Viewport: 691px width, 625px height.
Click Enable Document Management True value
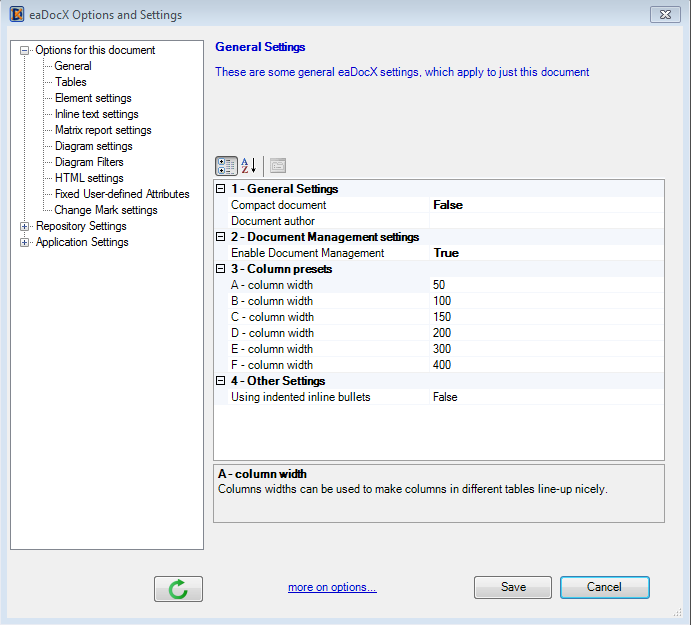546,253
